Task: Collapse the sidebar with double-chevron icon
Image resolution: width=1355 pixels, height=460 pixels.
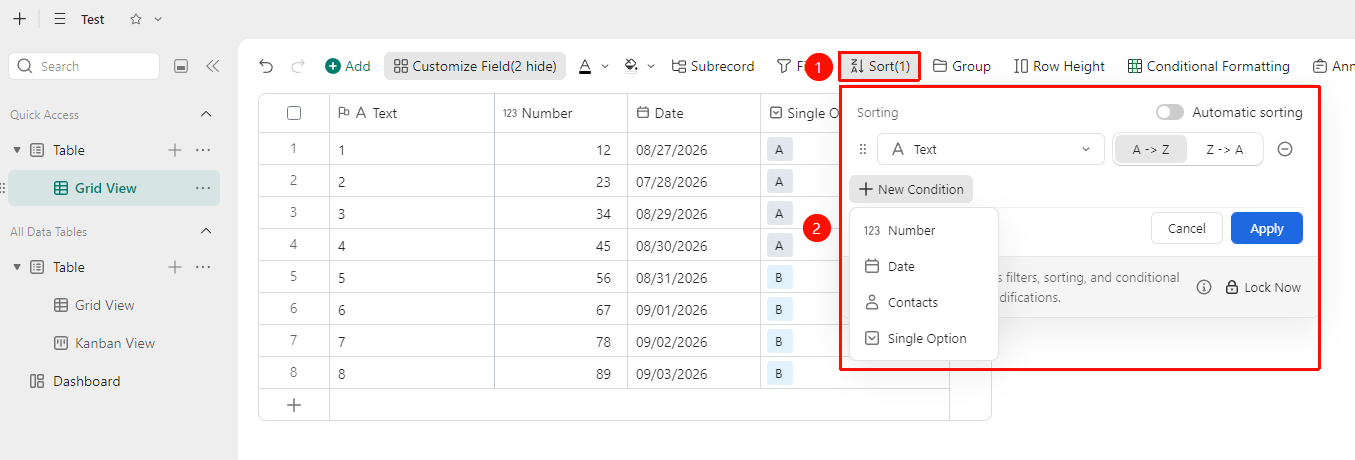Action: point(212,66)
